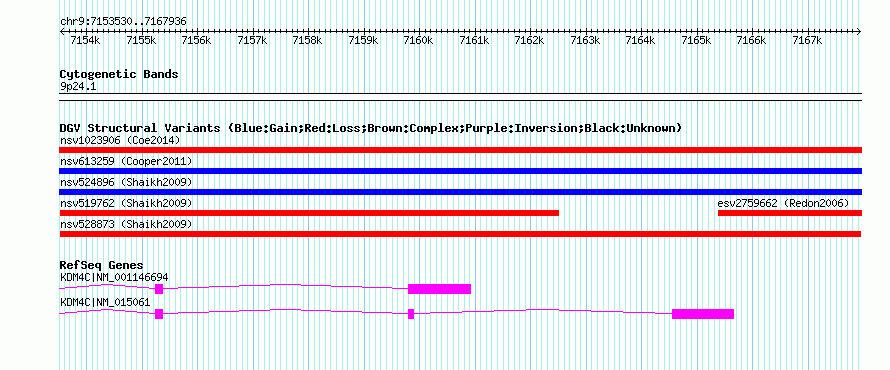Click the 7159k ruler tick label

pyautogui.click(x=363, y=40)
